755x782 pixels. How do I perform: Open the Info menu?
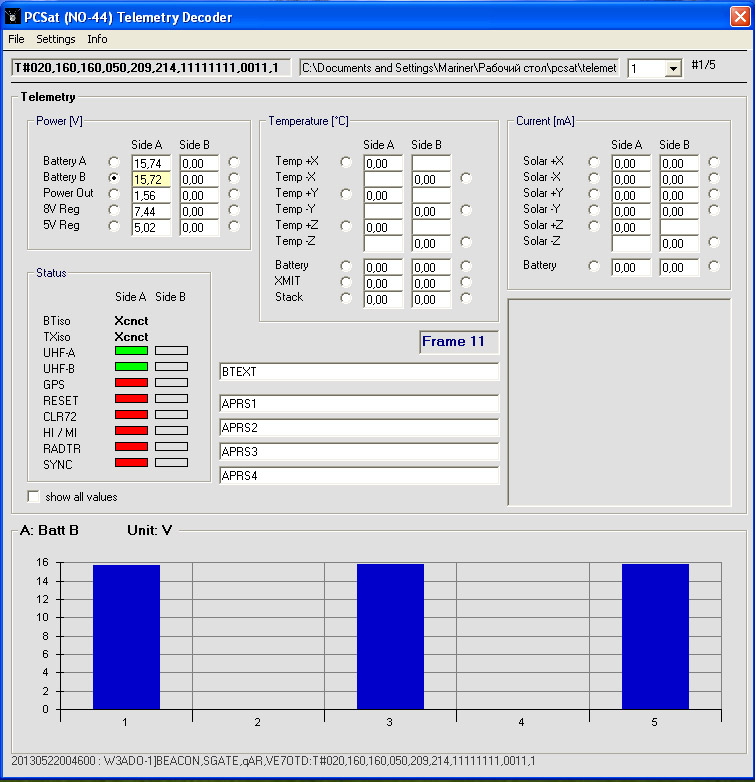click(x=97, y=39)
